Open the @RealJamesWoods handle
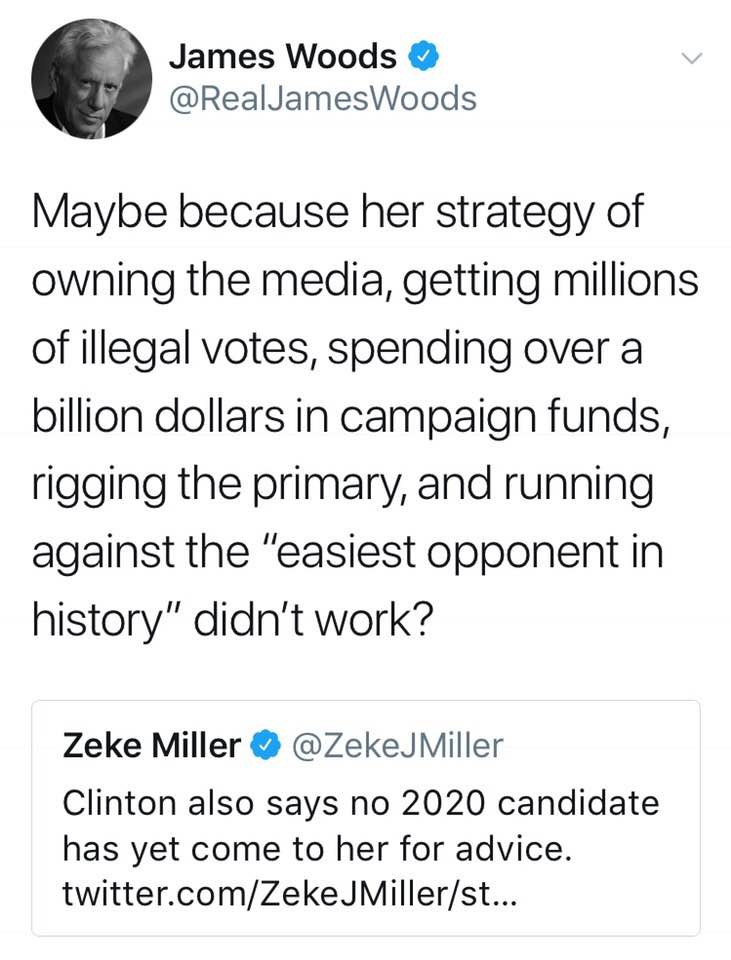Viewport: 731px width, 960px height. click(323, 98)
